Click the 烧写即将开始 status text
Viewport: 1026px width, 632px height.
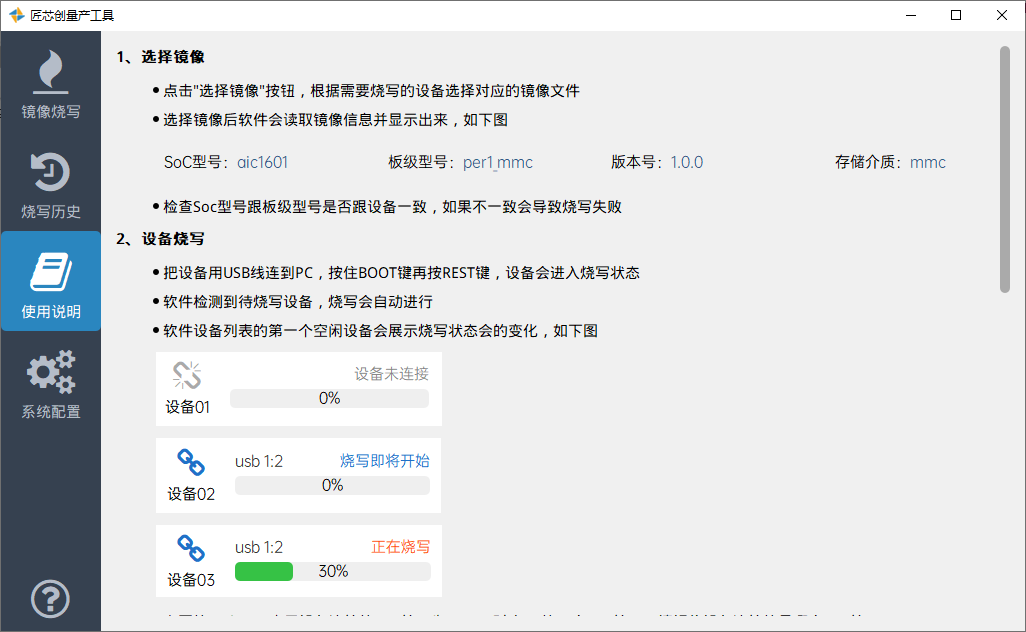[x=385, y=461]
